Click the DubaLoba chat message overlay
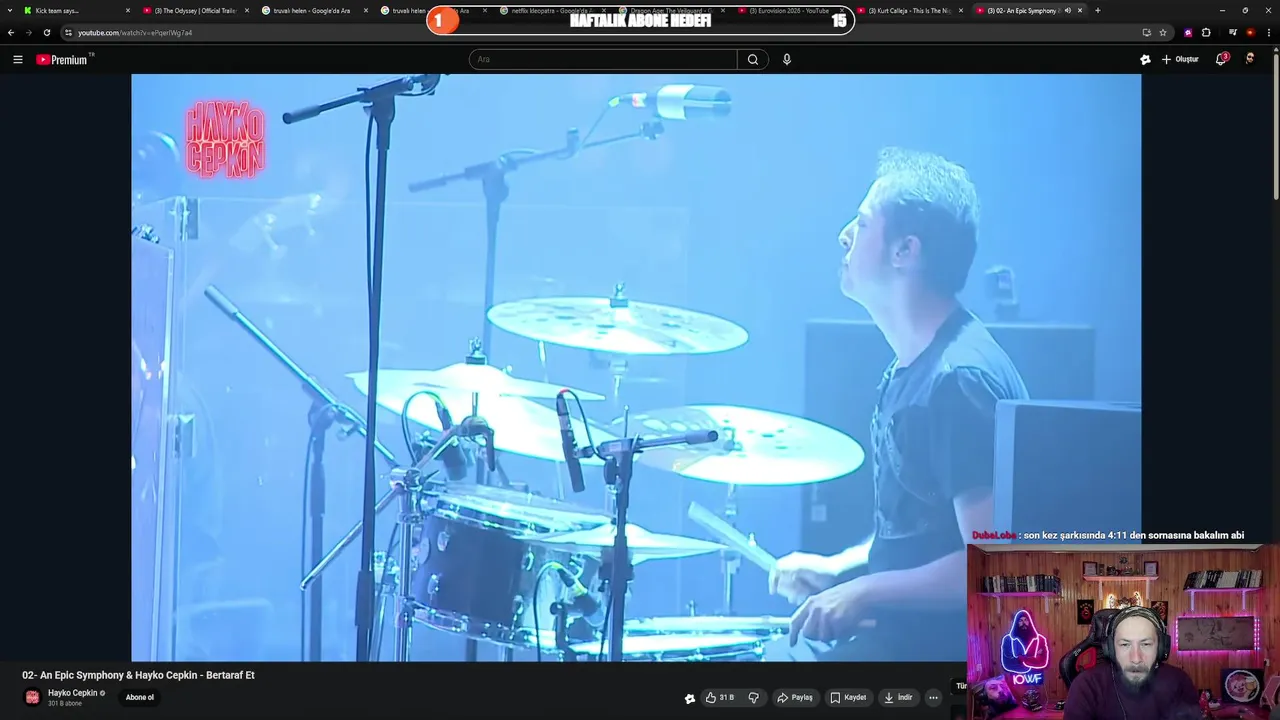 (x=1108, y=535)
